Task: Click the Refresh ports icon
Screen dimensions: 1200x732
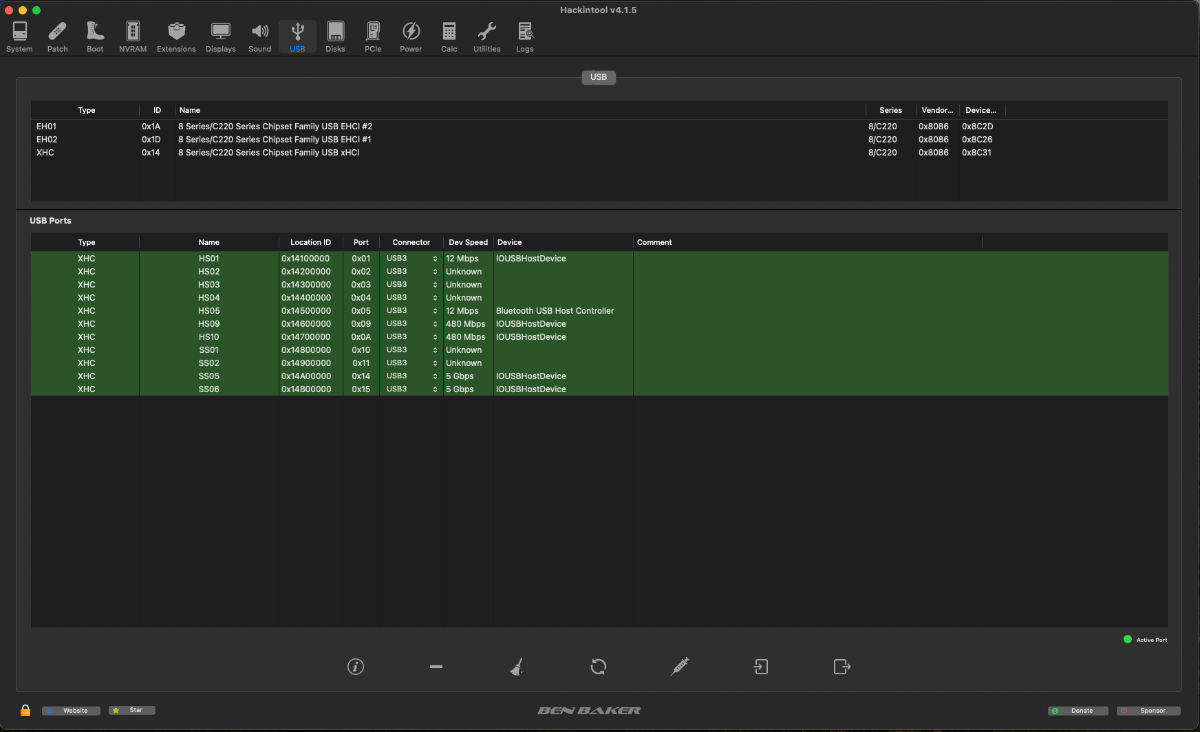Action: click(598, 667)
